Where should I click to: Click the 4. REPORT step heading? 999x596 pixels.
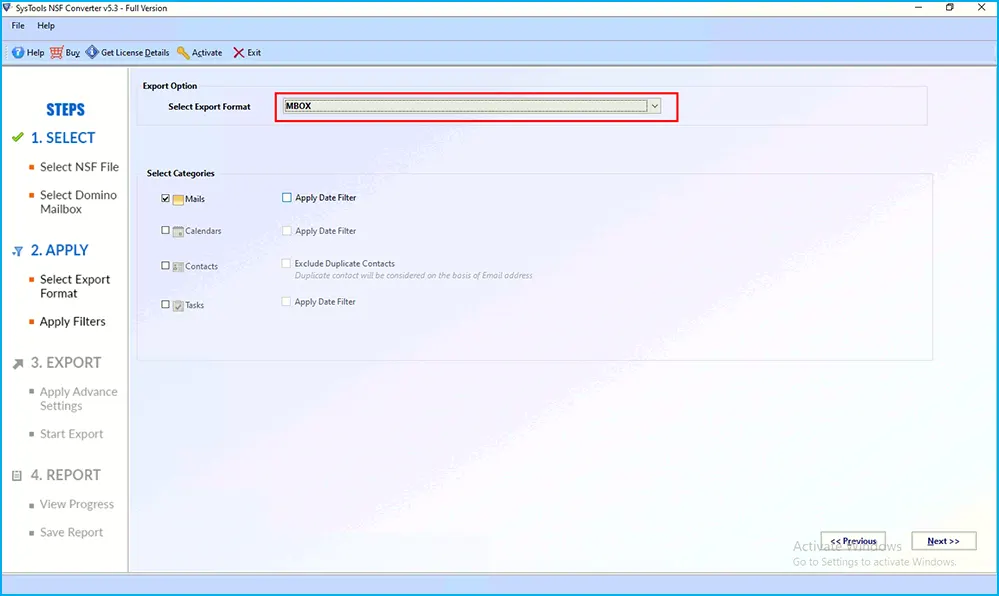point(66,475)
